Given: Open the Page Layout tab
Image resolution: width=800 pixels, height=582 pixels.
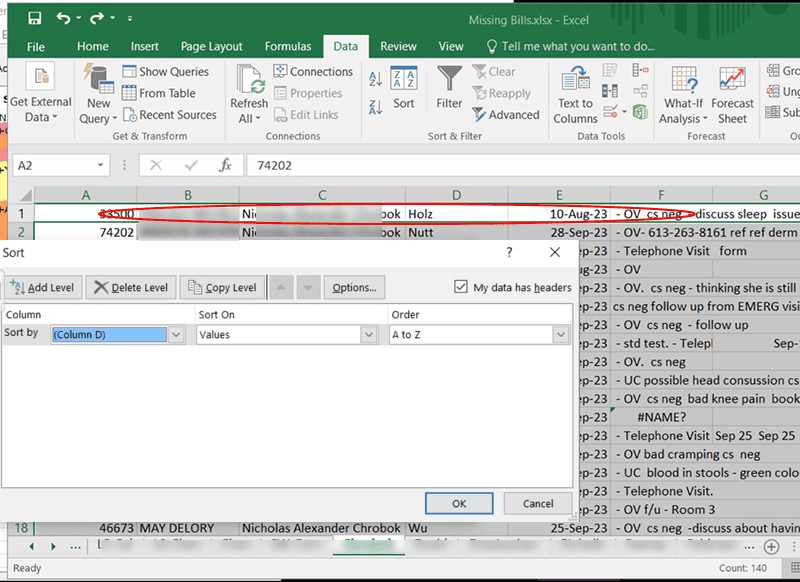Looking at the screenshot, I should (211, 46).
